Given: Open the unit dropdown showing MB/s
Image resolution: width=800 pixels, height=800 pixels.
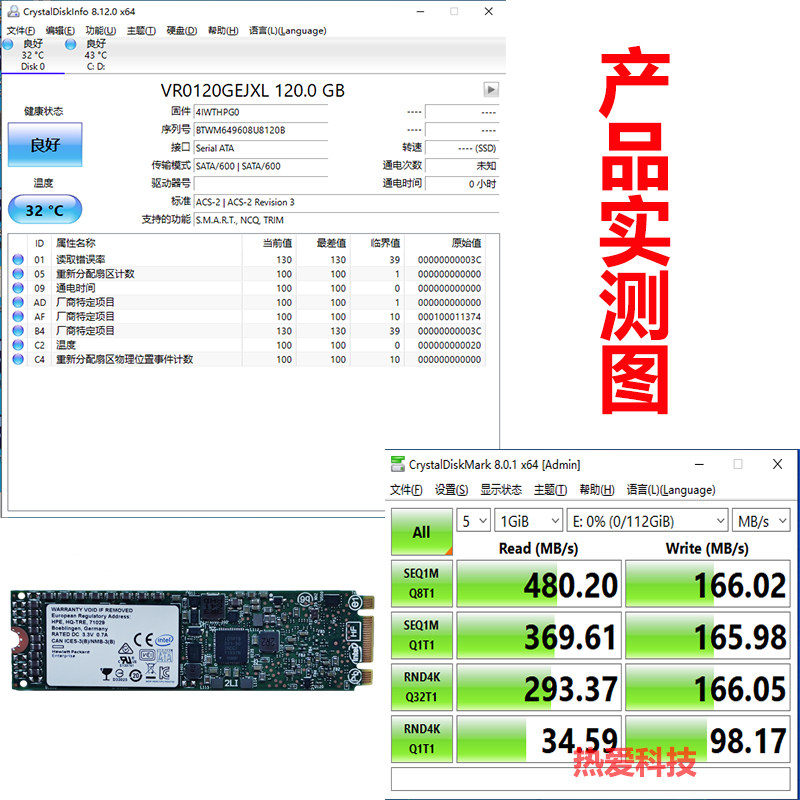Looking at the screenshot, I should point(761,521).
